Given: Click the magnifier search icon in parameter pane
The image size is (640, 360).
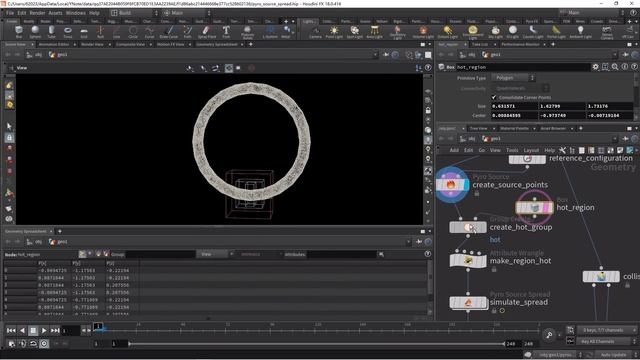Looking at the screenshot, I should (615, 67).
